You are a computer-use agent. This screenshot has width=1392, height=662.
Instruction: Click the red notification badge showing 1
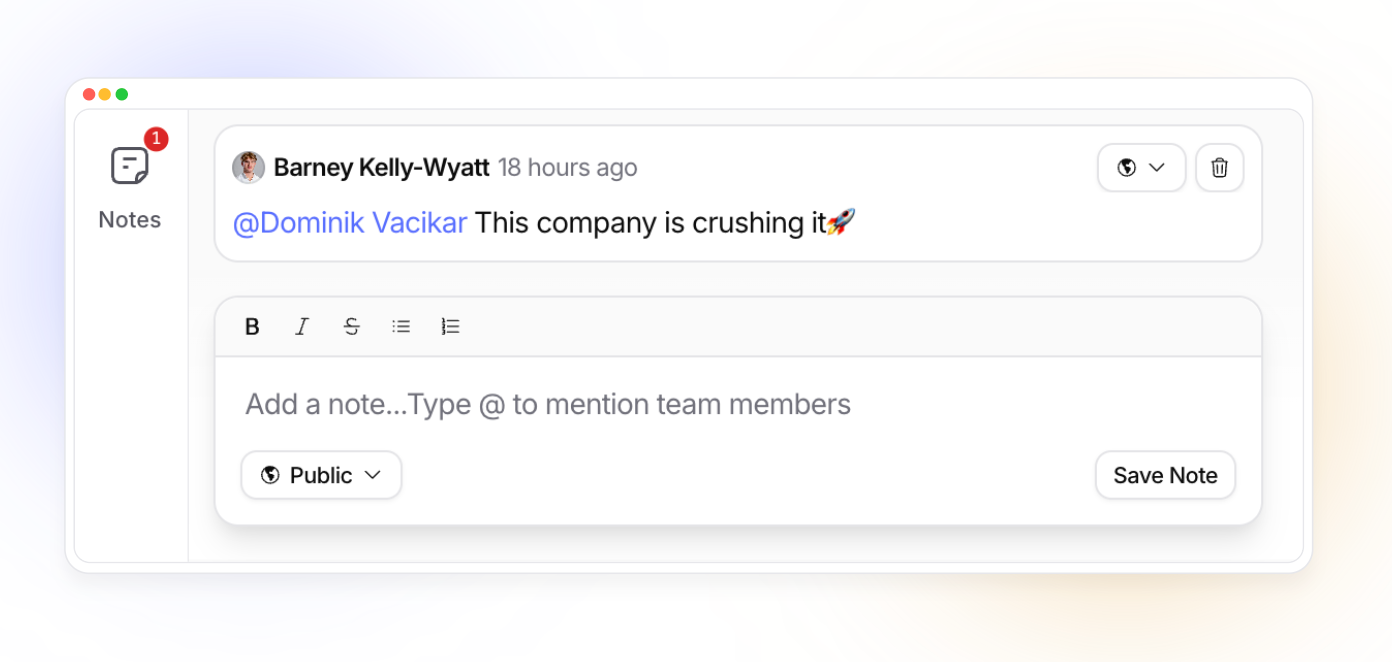click(156, 139)
